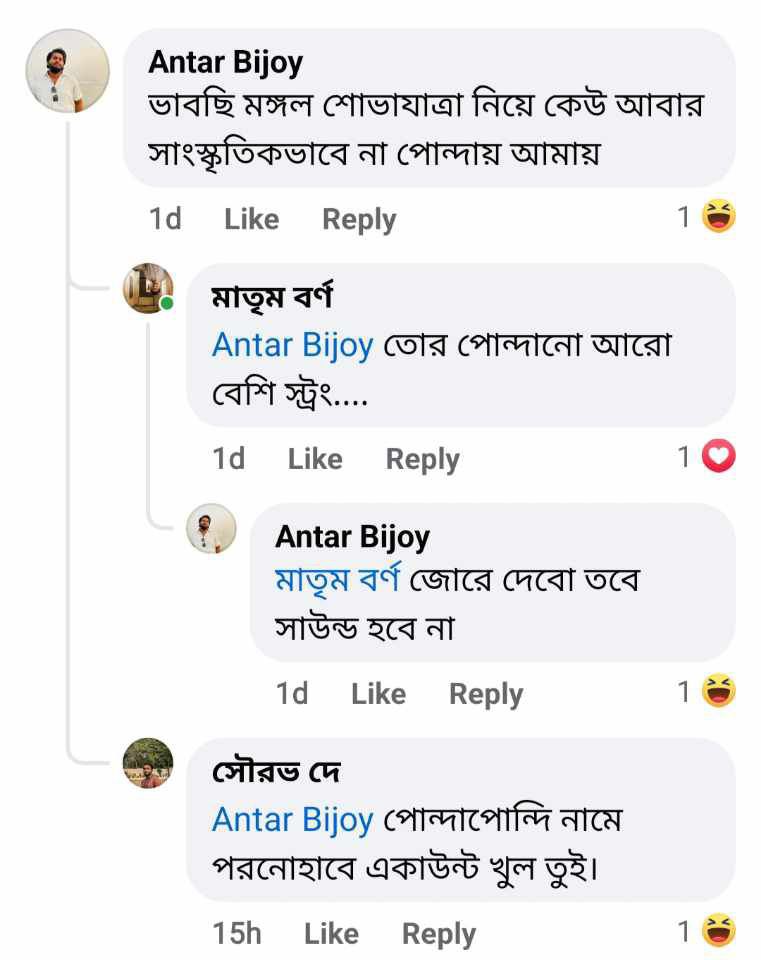Open মাতৃম বর্ণ mention in Antar Bijoy's reply
The width and height of the screenshot is (761, 960).
(x=337, y=580)
